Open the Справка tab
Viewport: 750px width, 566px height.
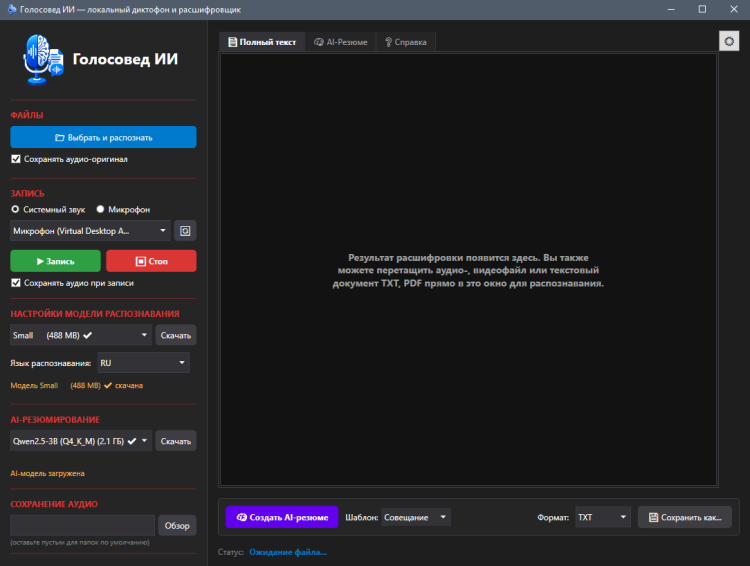406,42
